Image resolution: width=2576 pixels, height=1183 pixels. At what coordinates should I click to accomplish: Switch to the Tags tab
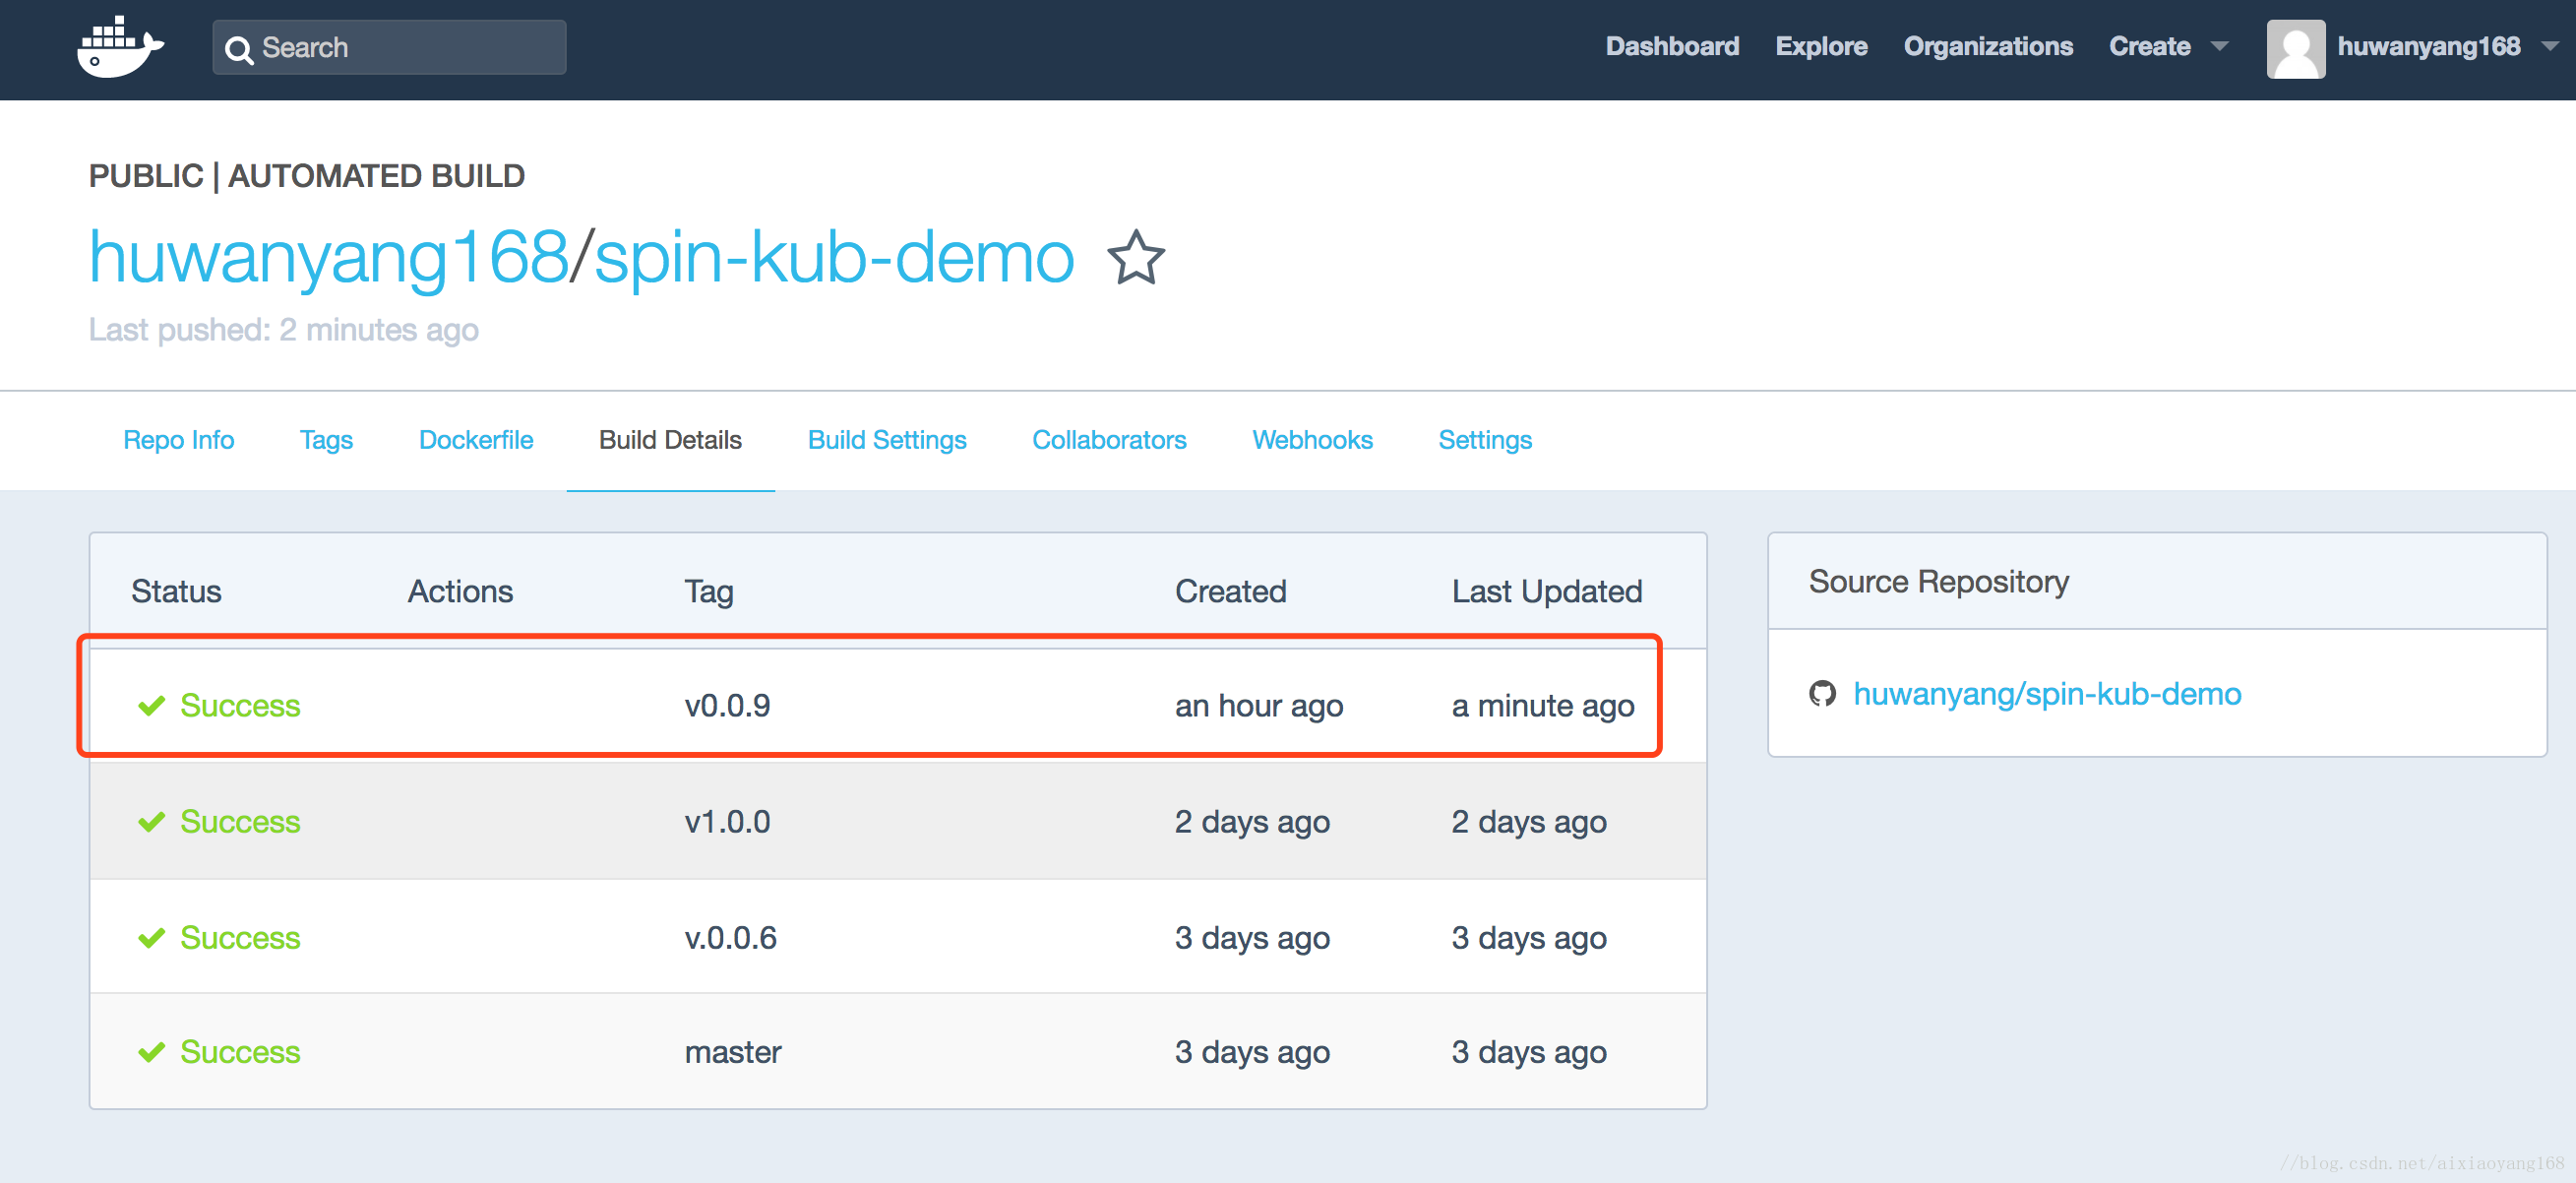[326, 440]
